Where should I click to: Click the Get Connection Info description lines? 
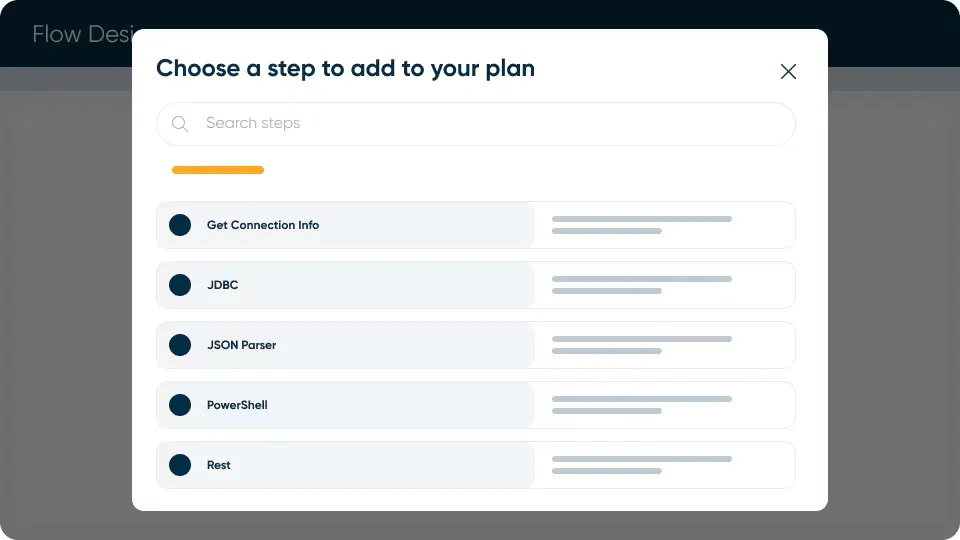641,225
